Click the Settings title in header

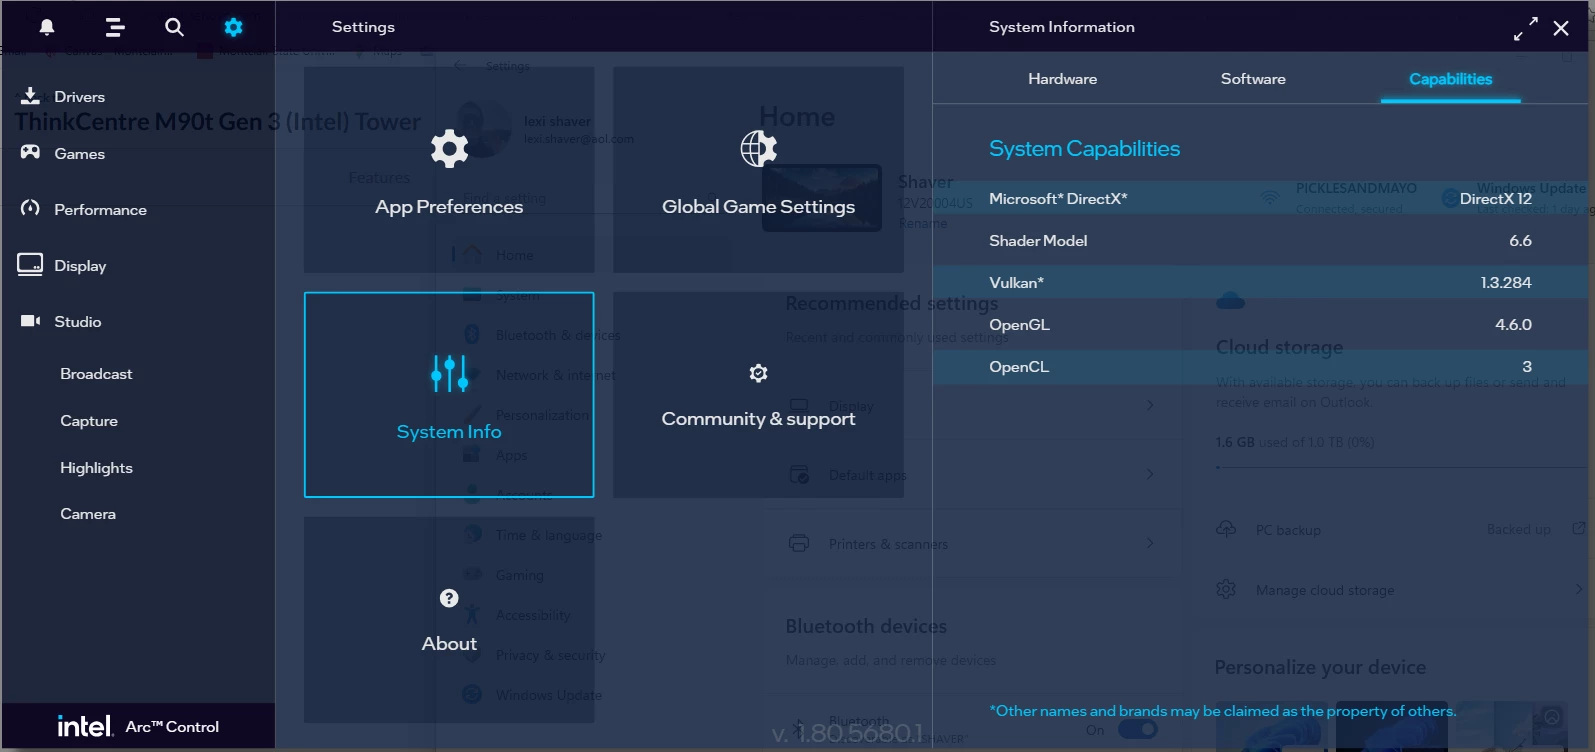tap(363, 27)
